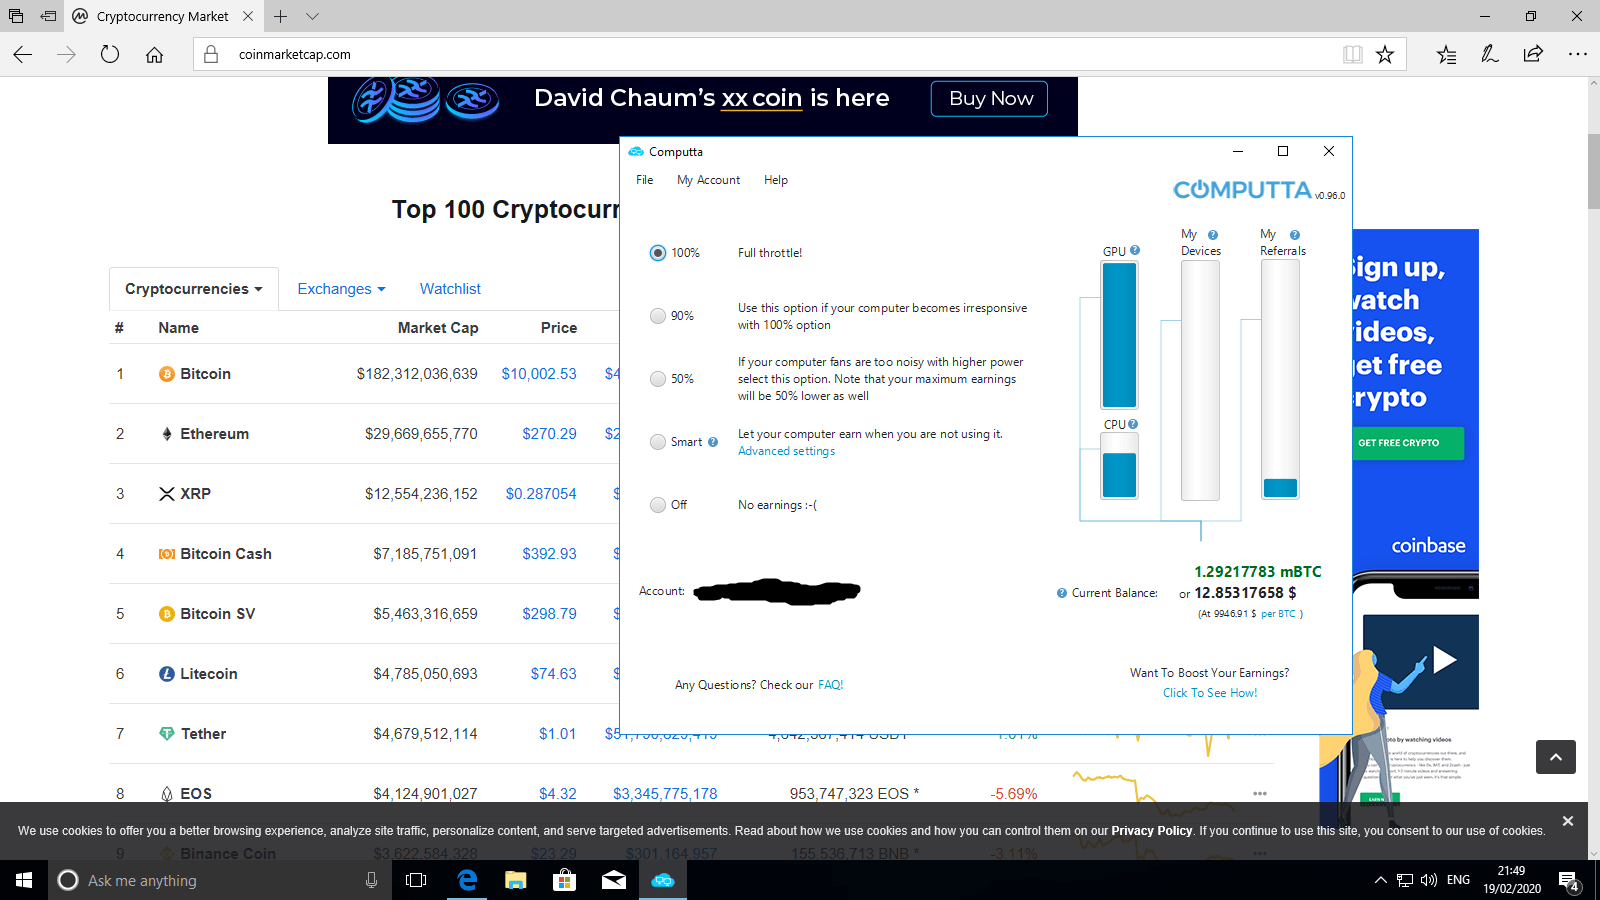Click the help icon next to Smart option

pyautogui.click(x=713, y=442)
